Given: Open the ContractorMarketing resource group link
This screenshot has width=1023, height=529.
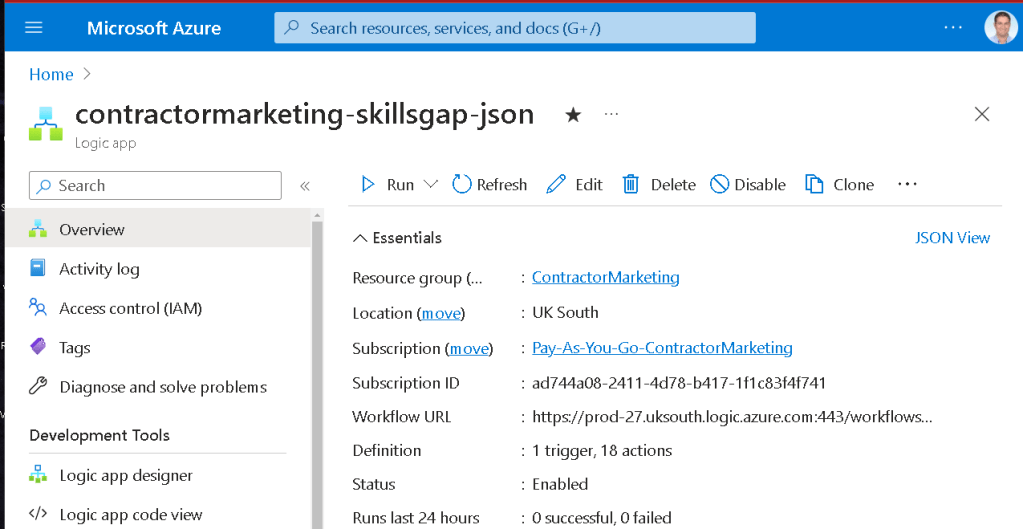Looking at the screenshot, I should 605,277.
